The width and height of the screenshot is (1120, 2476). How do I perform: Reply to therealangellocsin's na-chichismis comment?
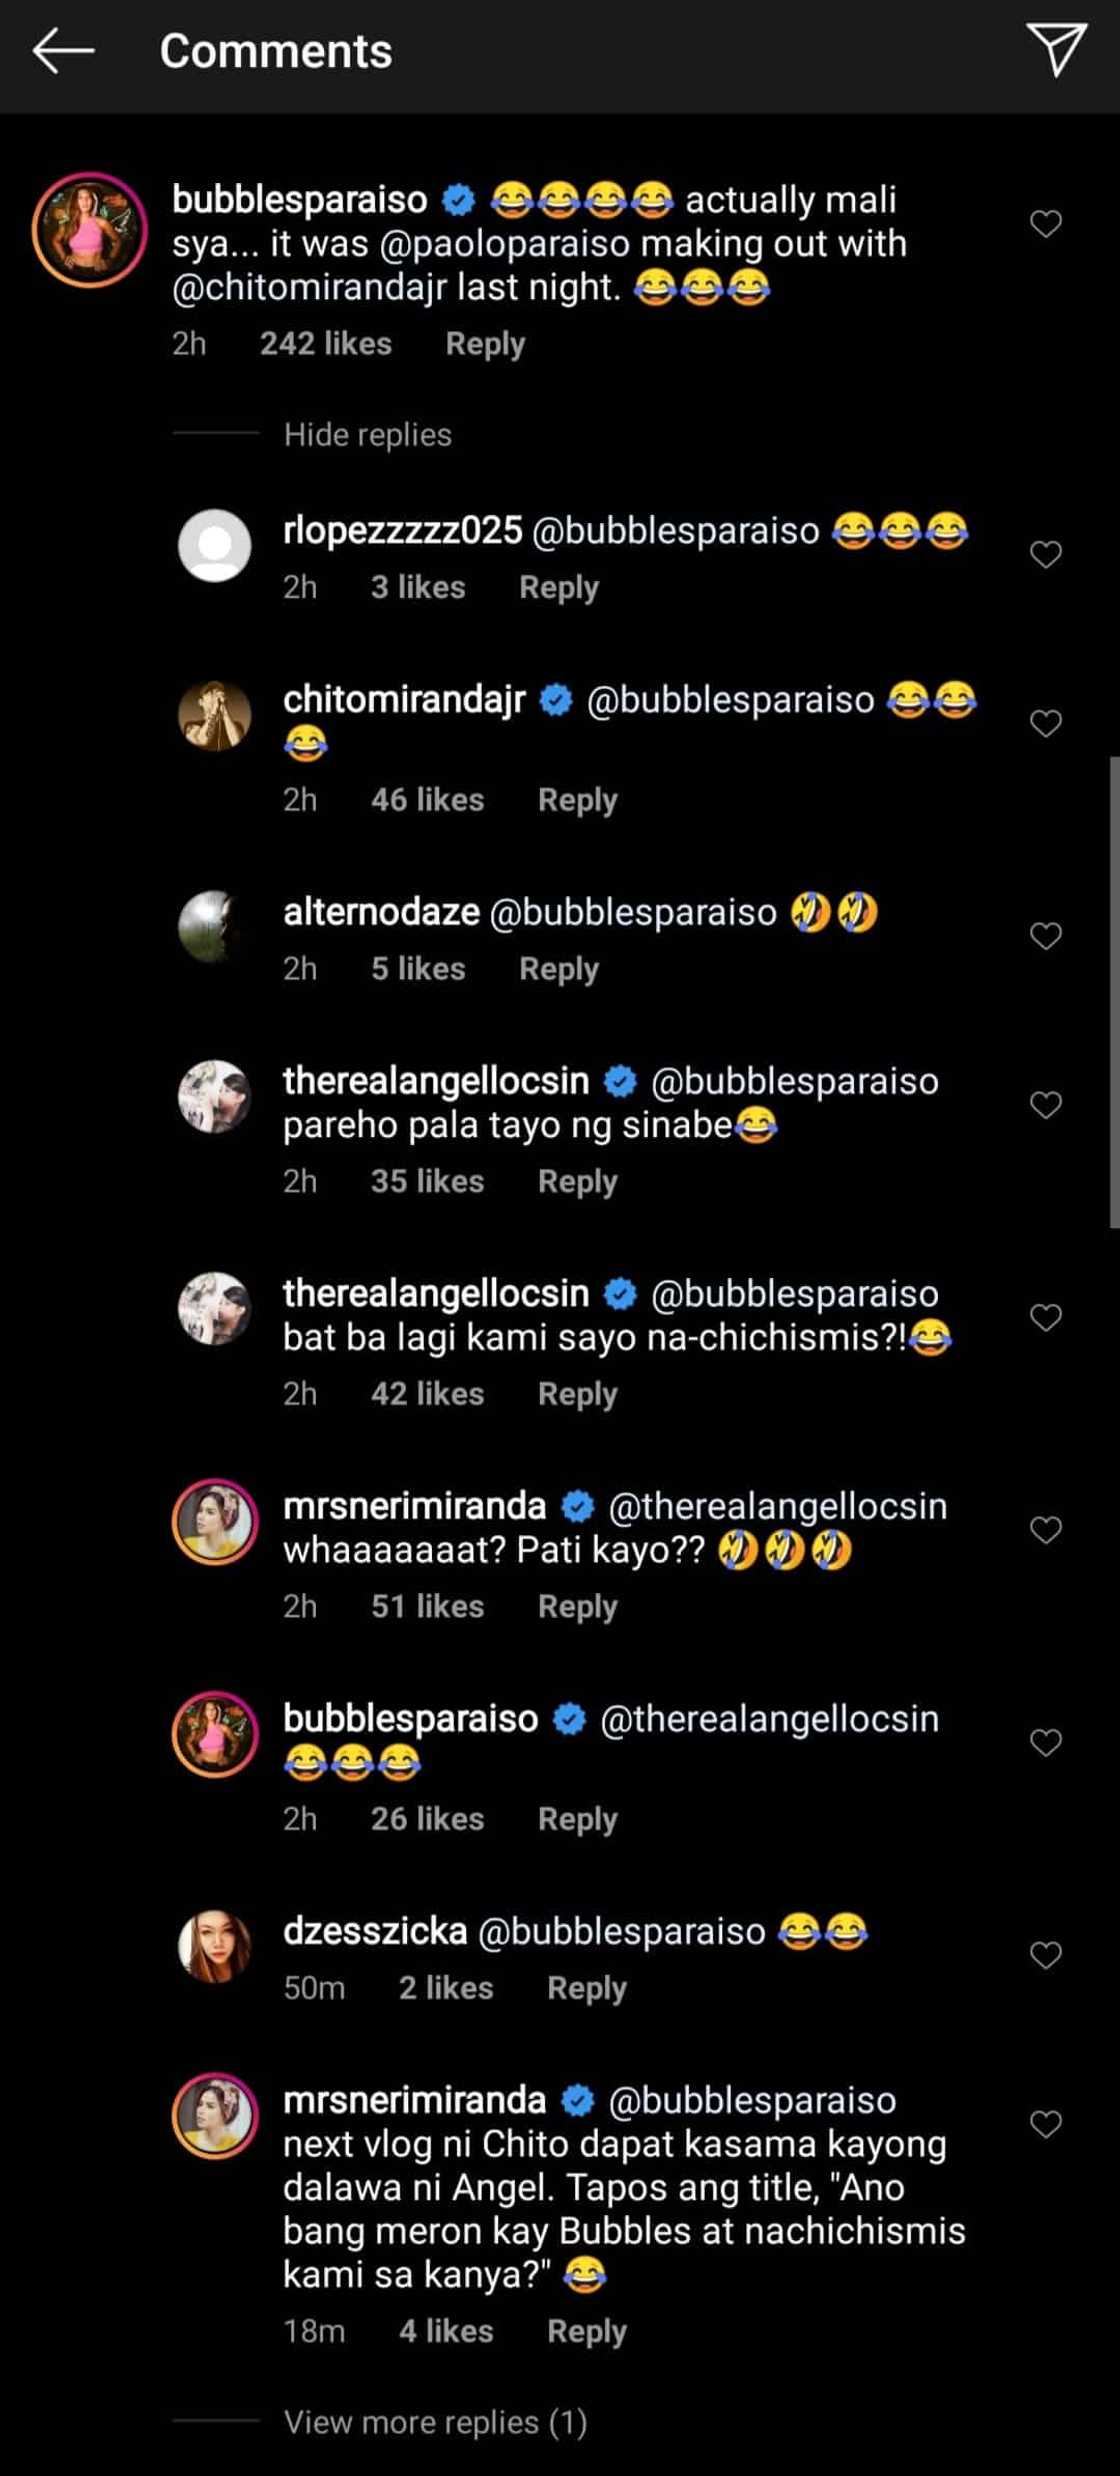577,1392
